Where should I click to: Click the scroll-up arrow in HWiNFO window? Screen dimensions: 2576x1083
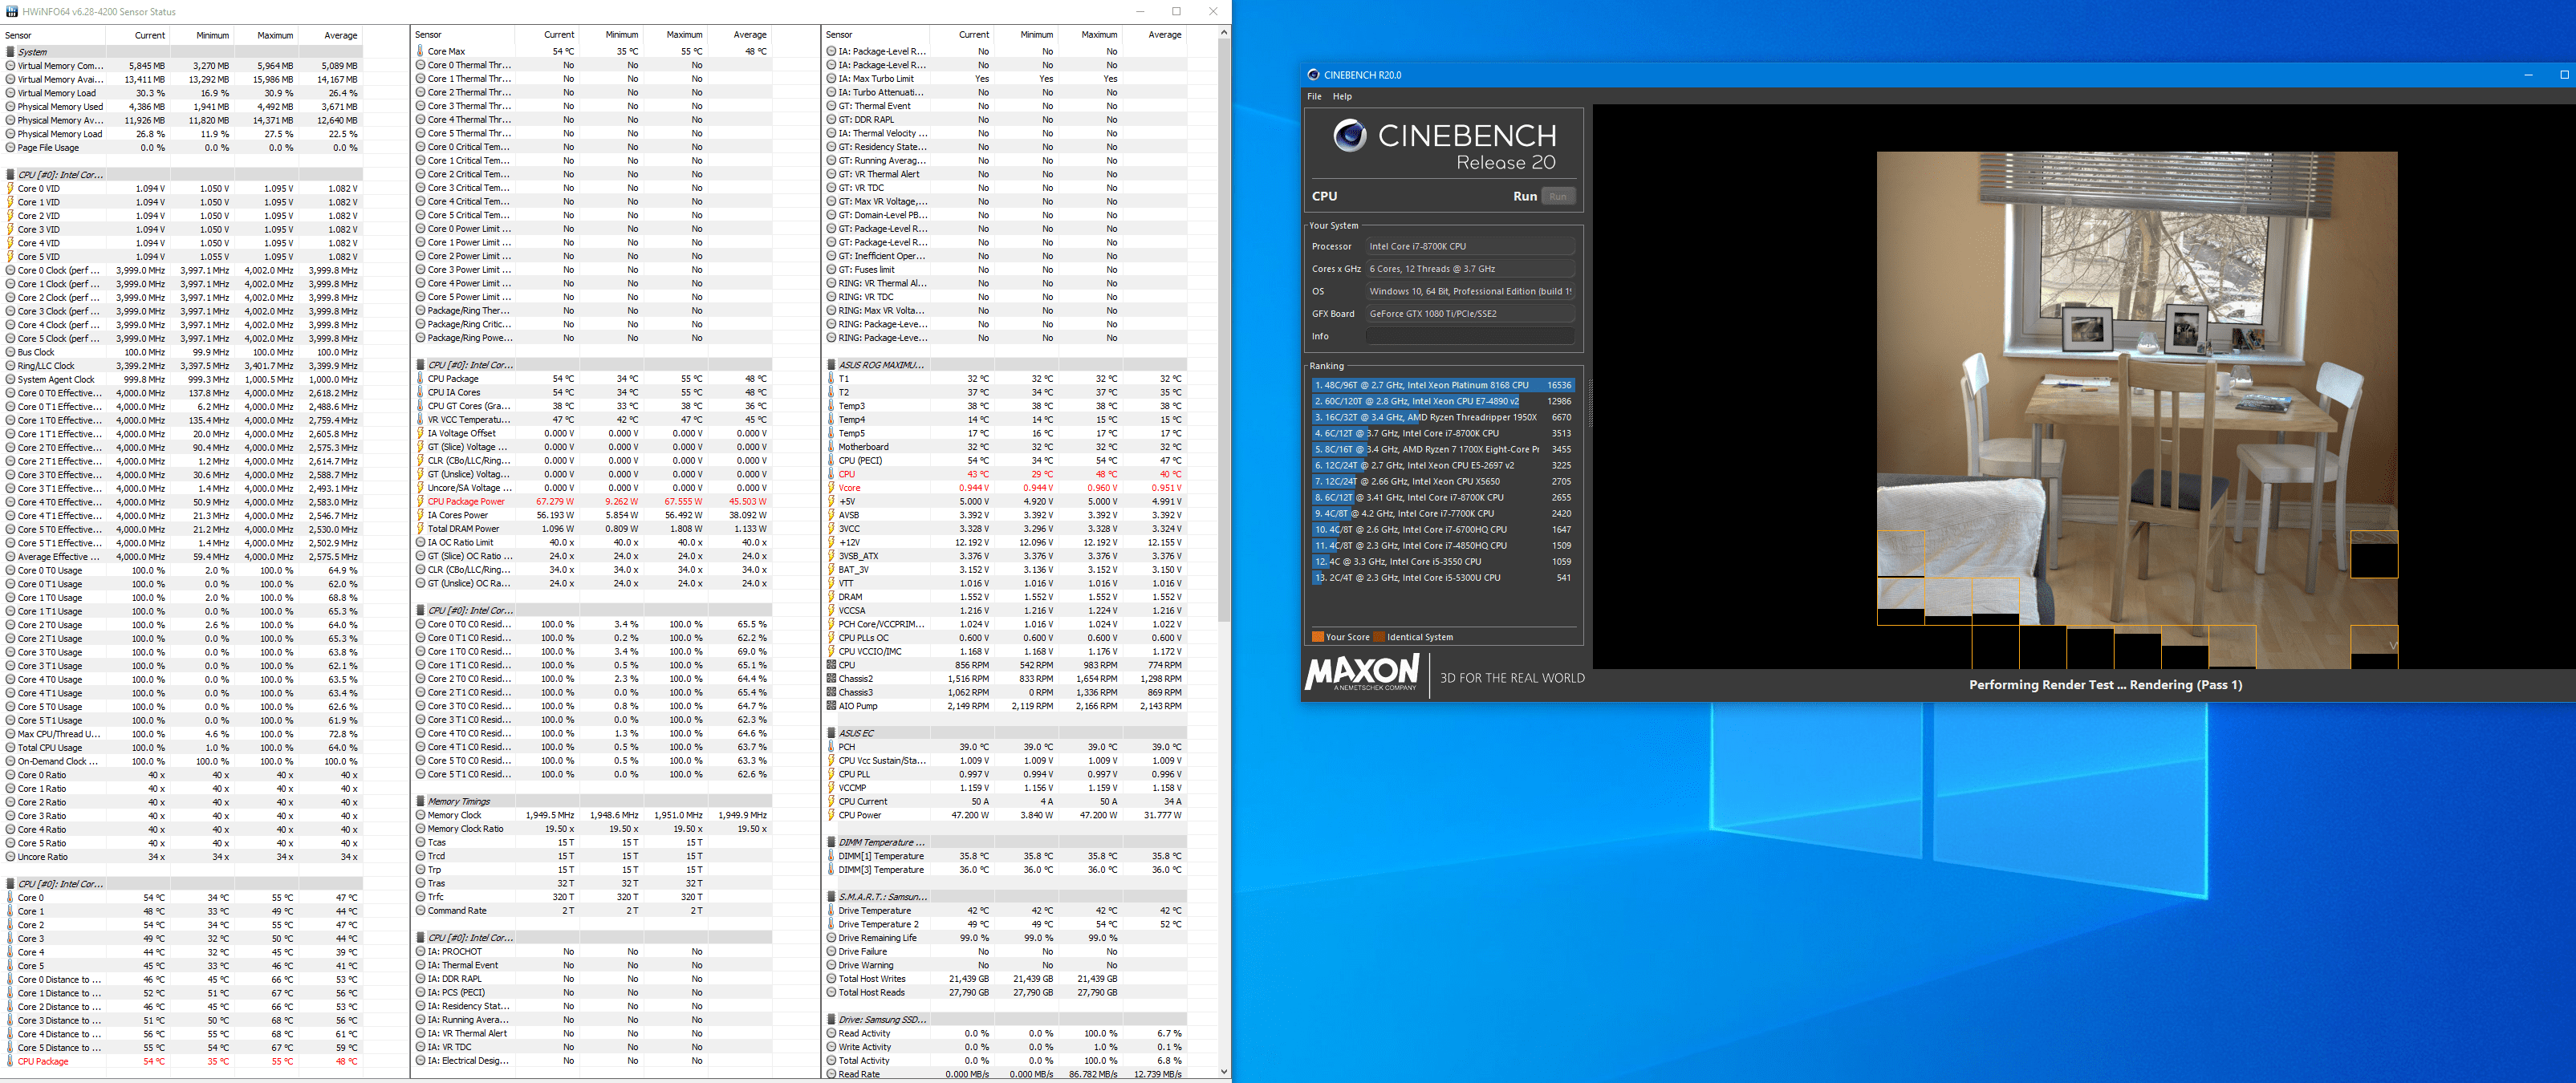click(x=1223, y=33)
